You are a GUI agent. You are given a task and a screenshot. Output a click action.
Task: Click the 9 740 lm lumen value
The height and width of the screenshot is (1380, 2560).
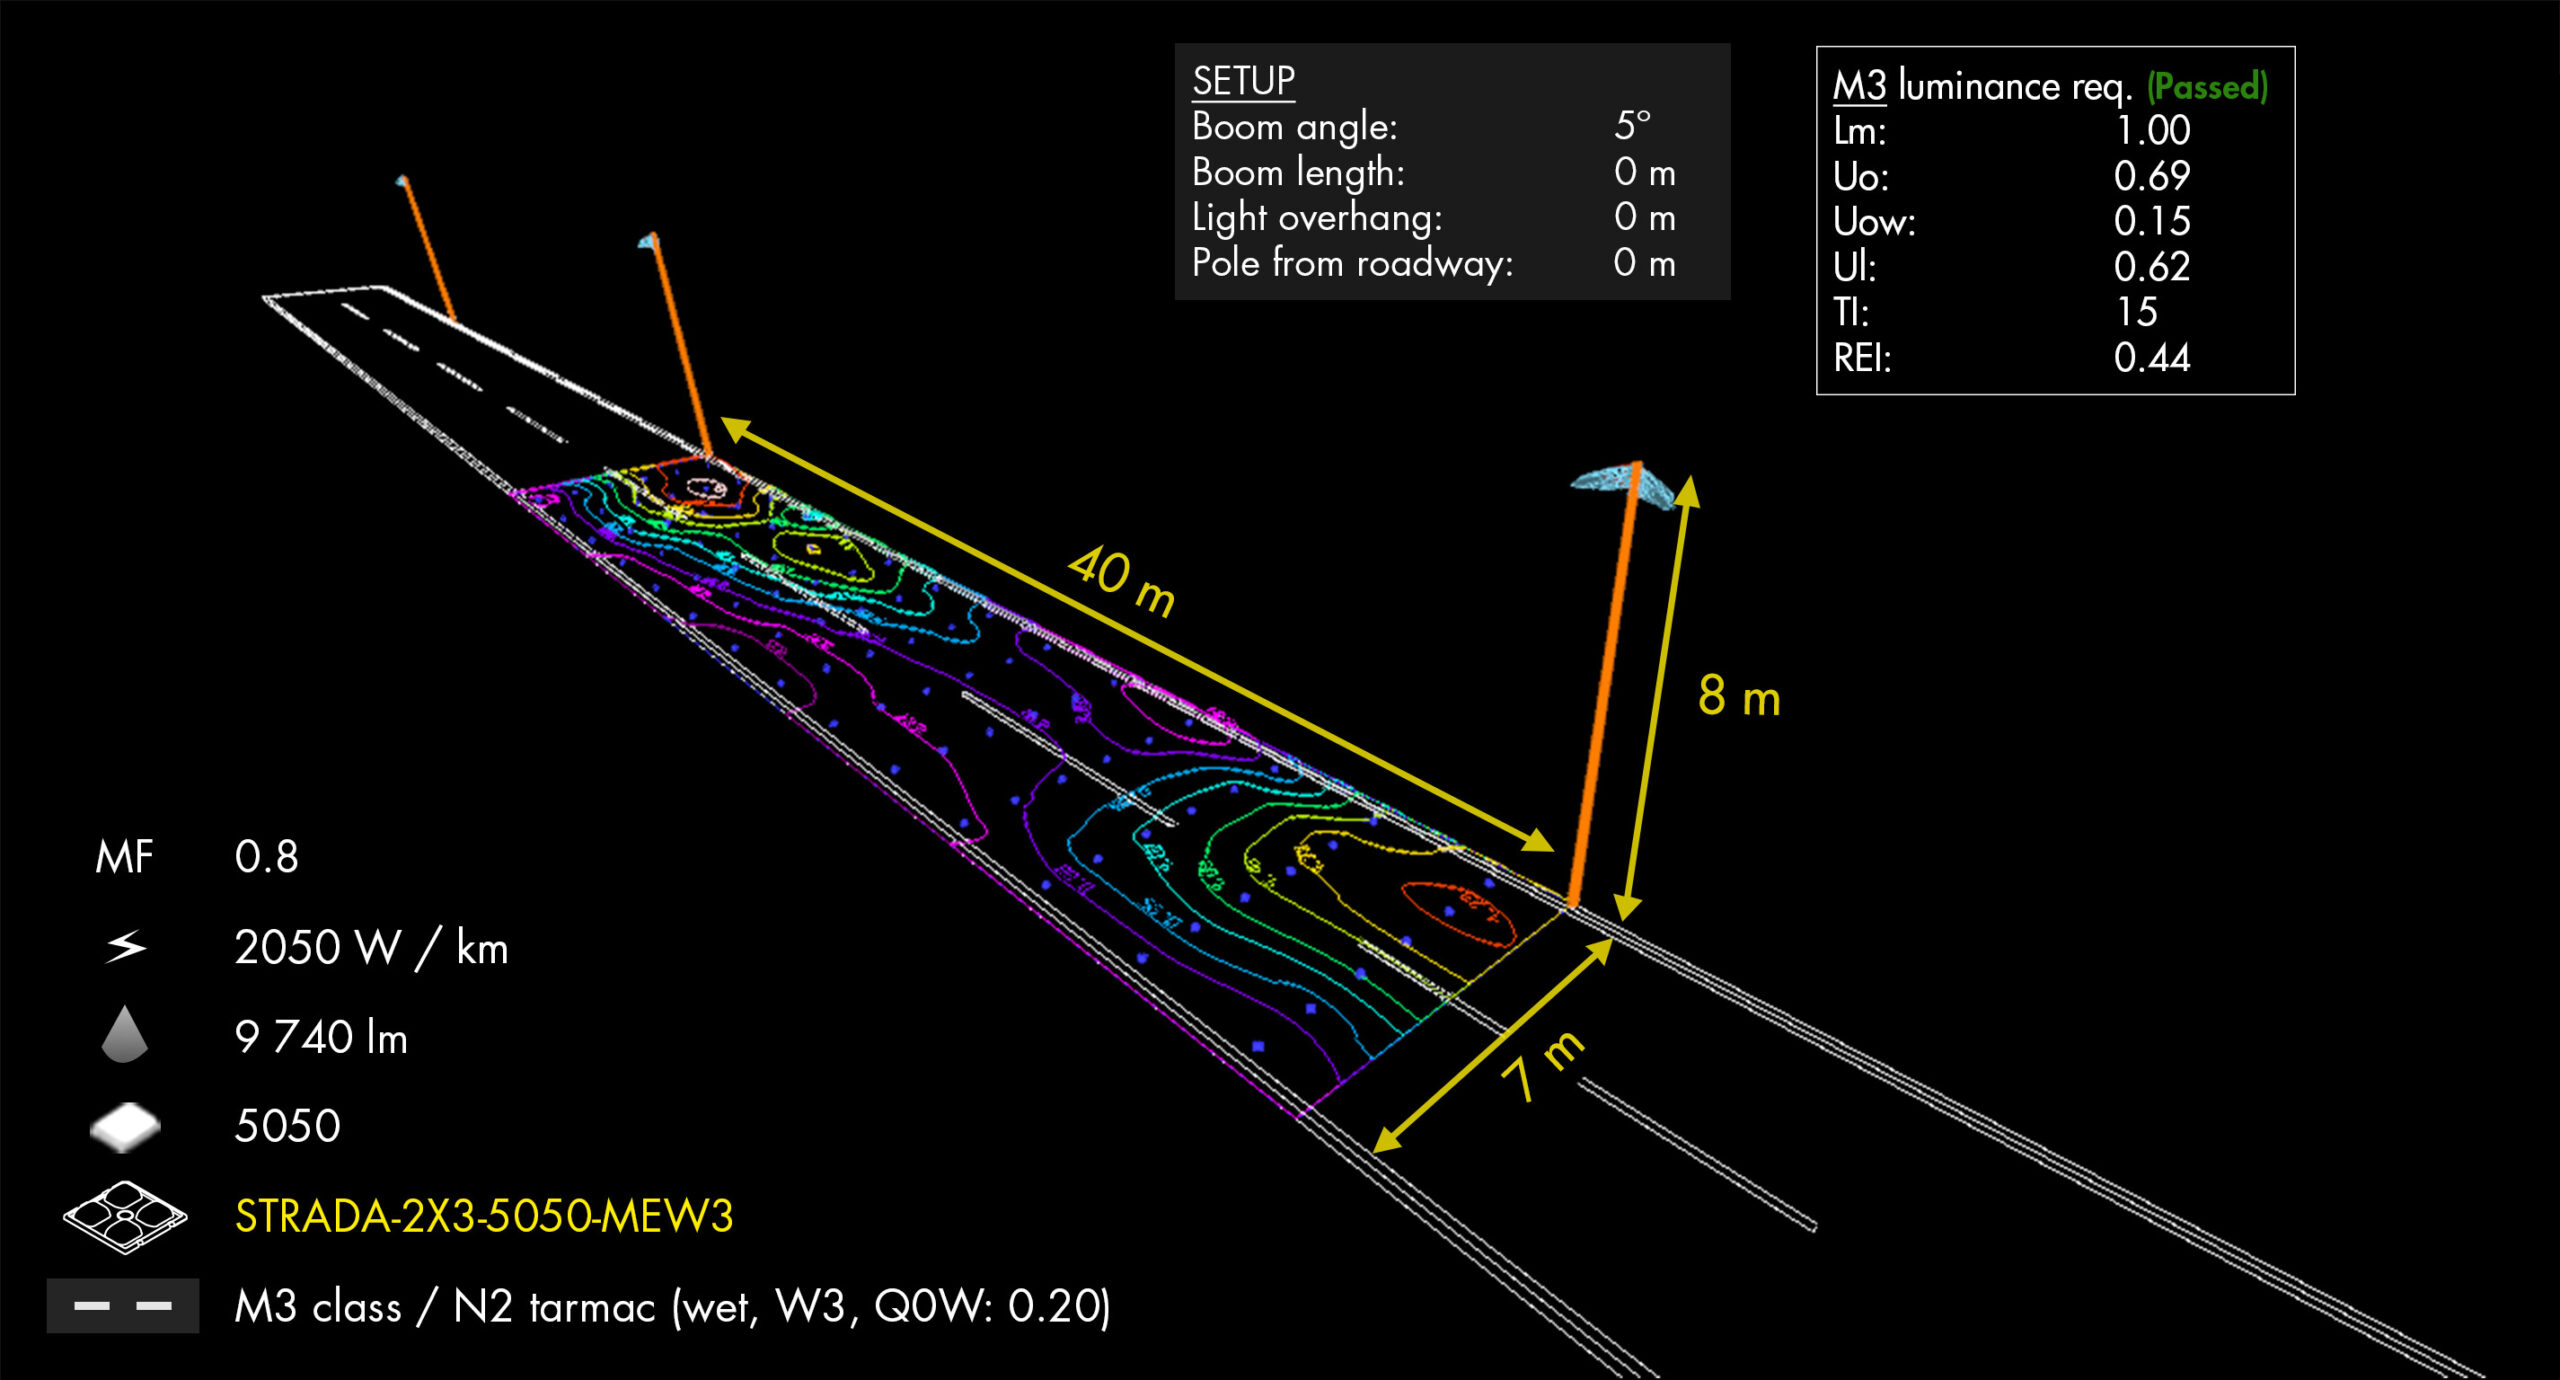(x=321, y=1037)
